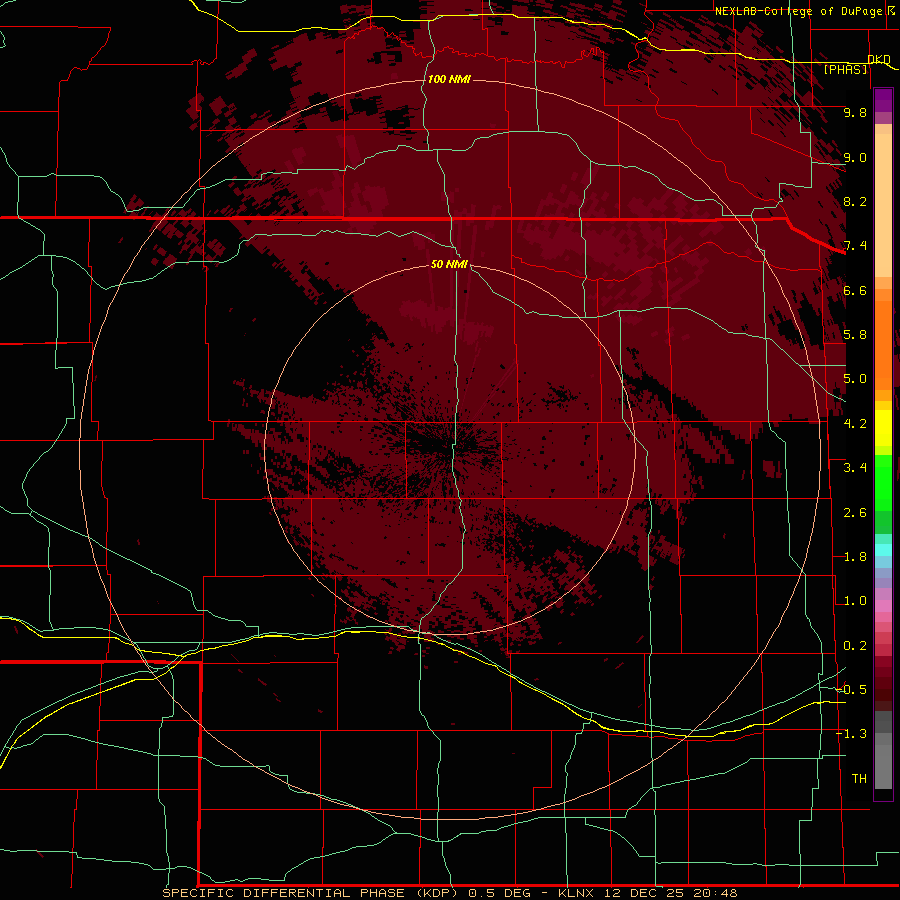Click the light peach segment of the color bar
The image size is (900, 900).
click(883, 205)
